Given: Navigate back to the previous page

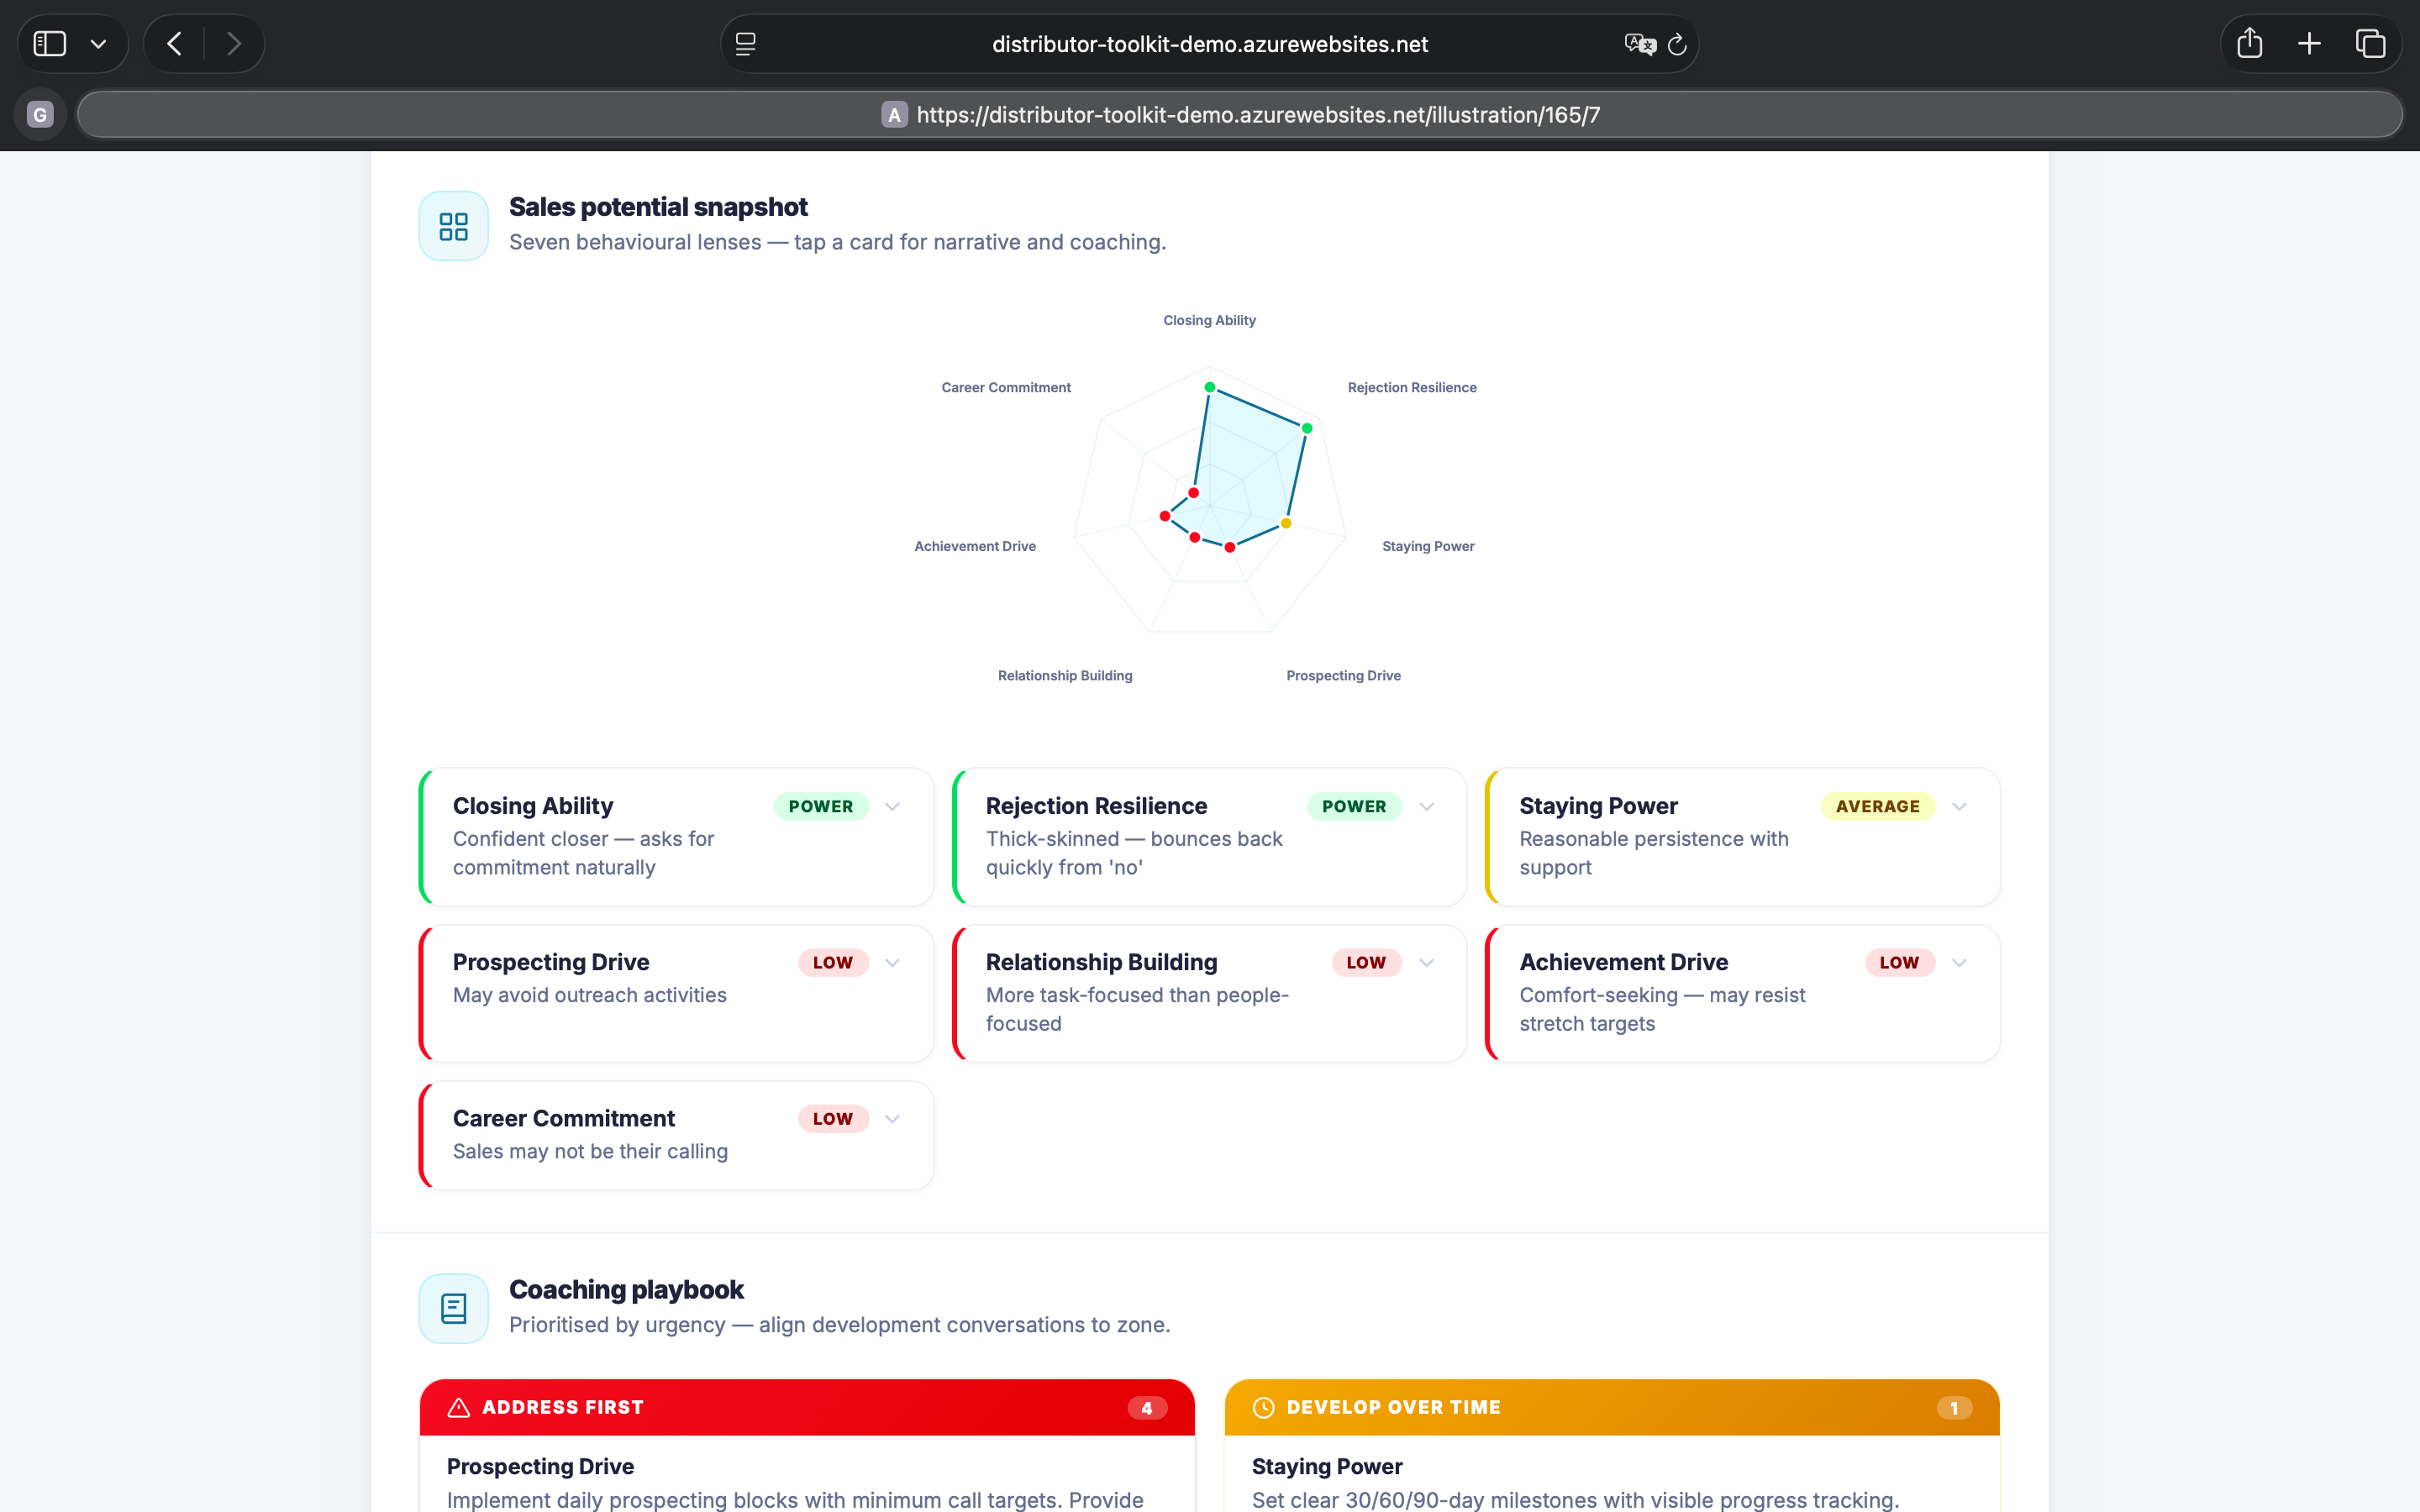Looking at the screenshot, I should (173, 43).
